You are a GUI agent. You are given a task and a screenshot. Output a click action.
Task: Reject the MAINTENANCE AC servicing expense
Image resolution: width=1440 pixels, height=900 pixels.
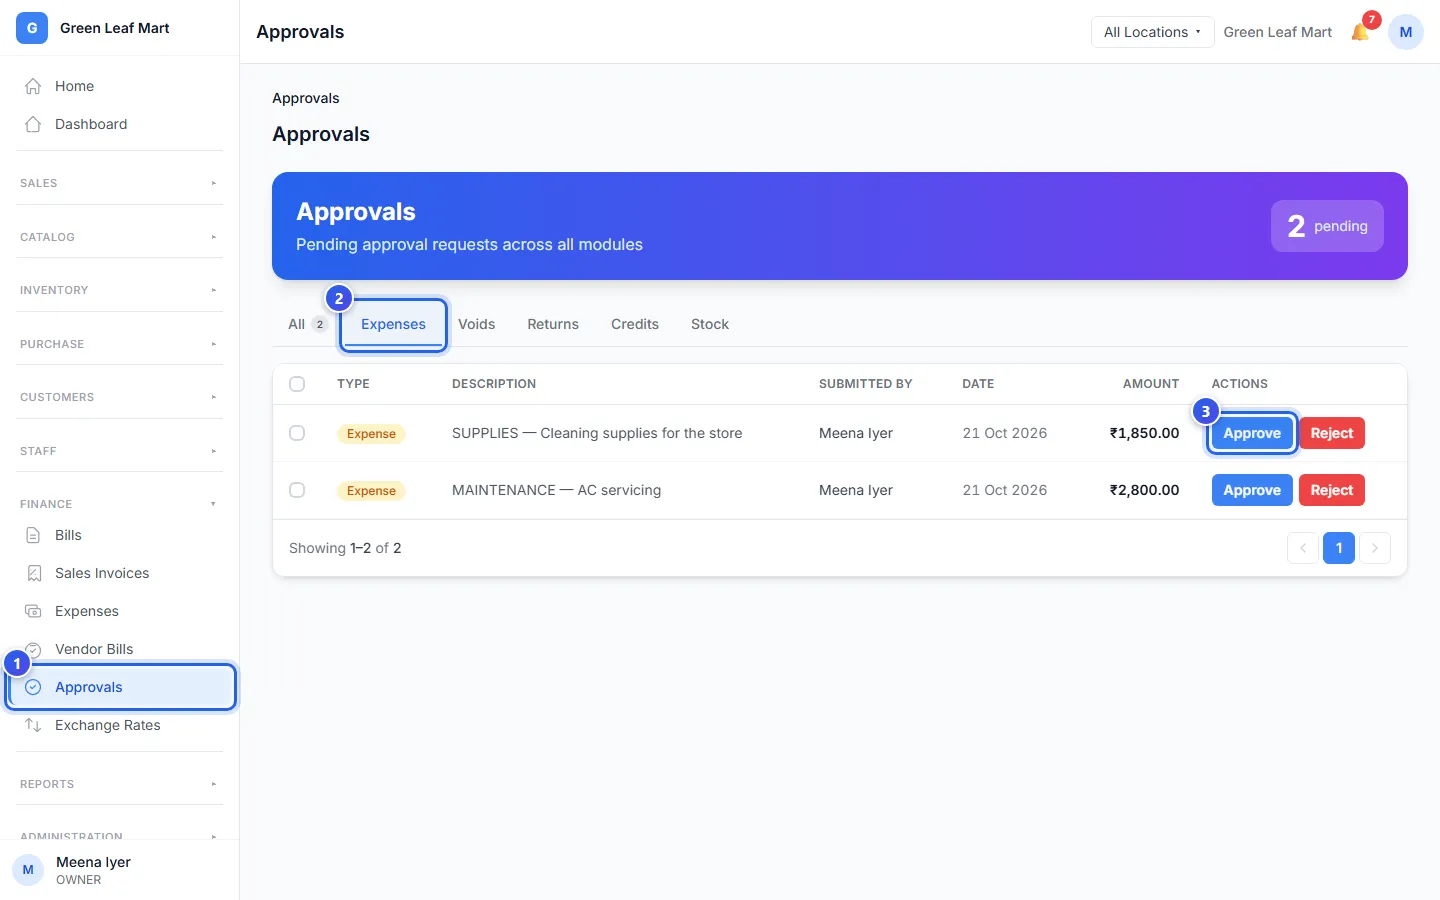[1332, 490]
